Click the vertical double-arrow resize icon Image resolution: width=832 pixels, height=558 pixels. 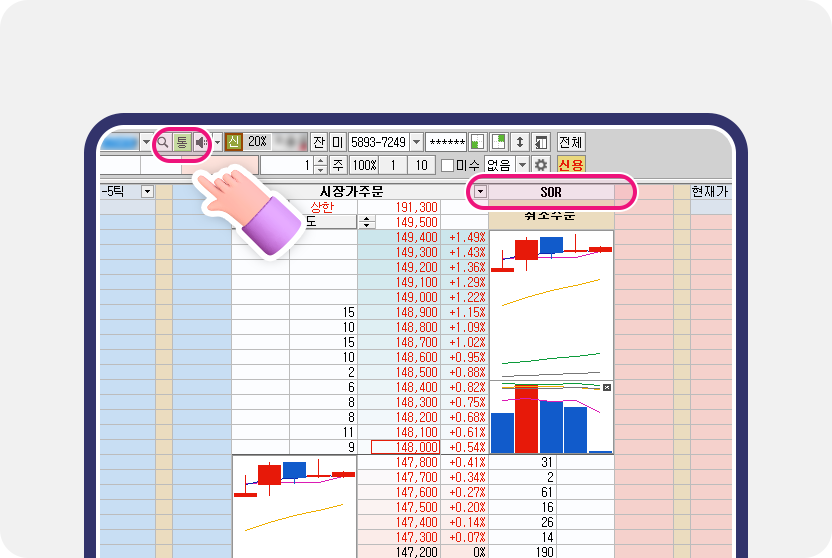click(520, 142)
